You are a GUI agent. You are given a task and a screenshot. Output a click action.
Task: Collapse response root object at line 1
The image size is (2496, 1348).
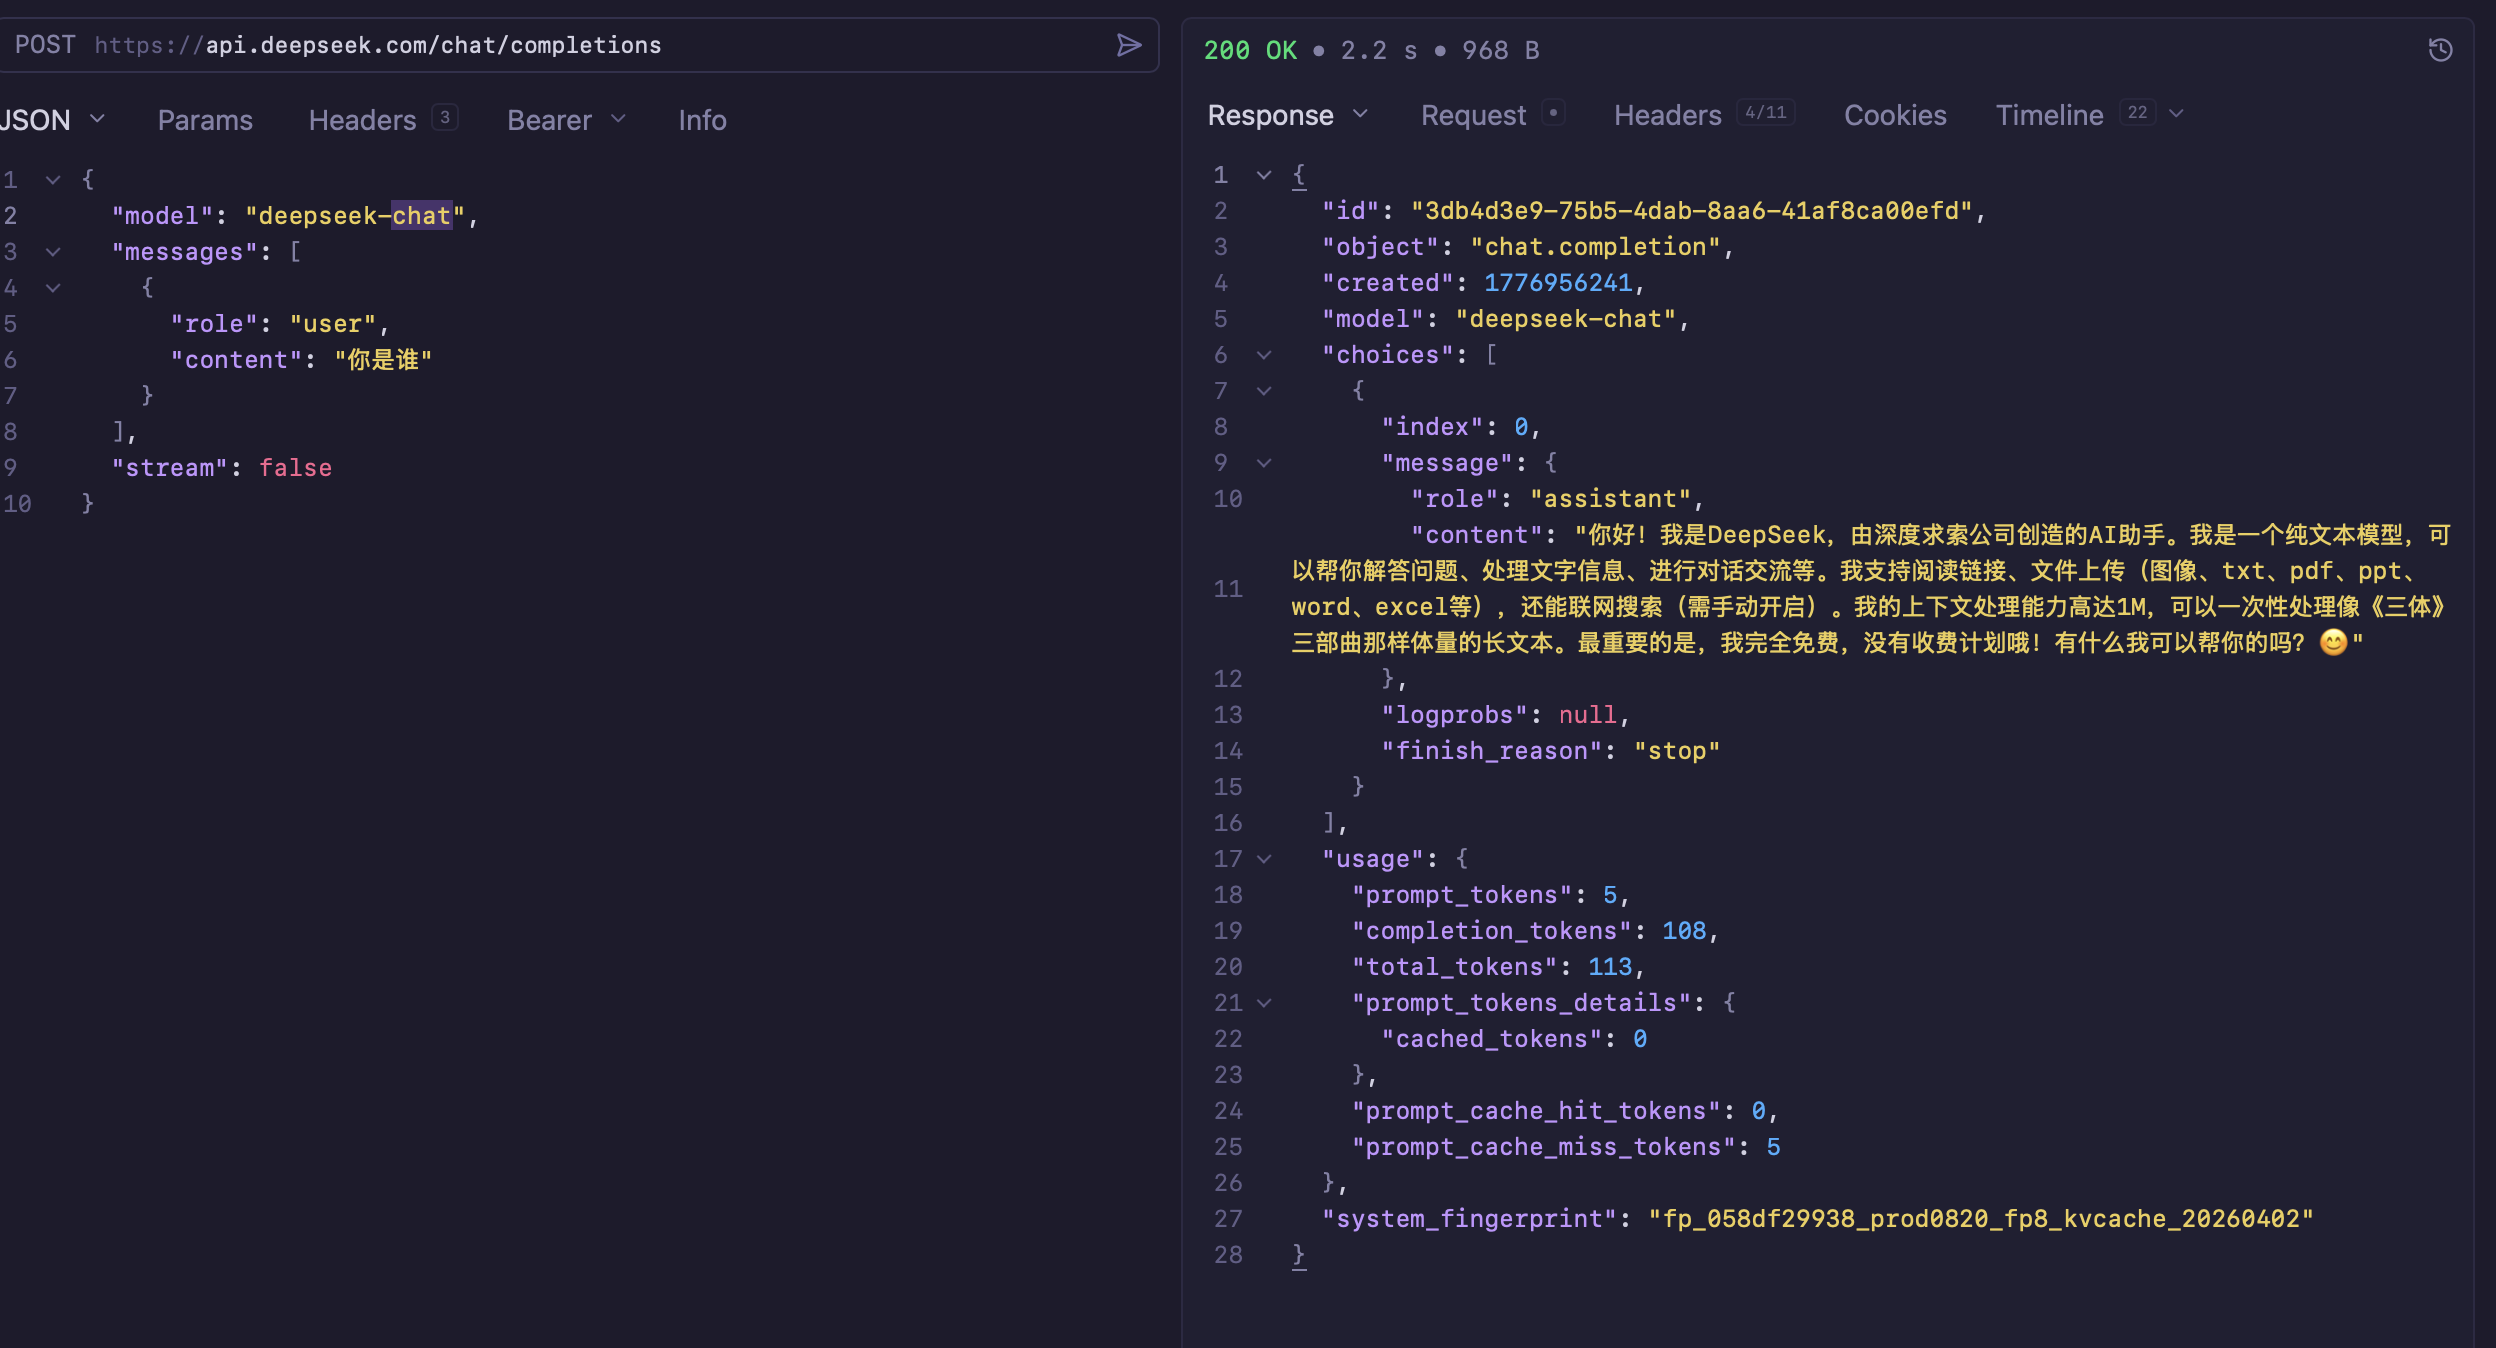click(x=1264, y=175)
